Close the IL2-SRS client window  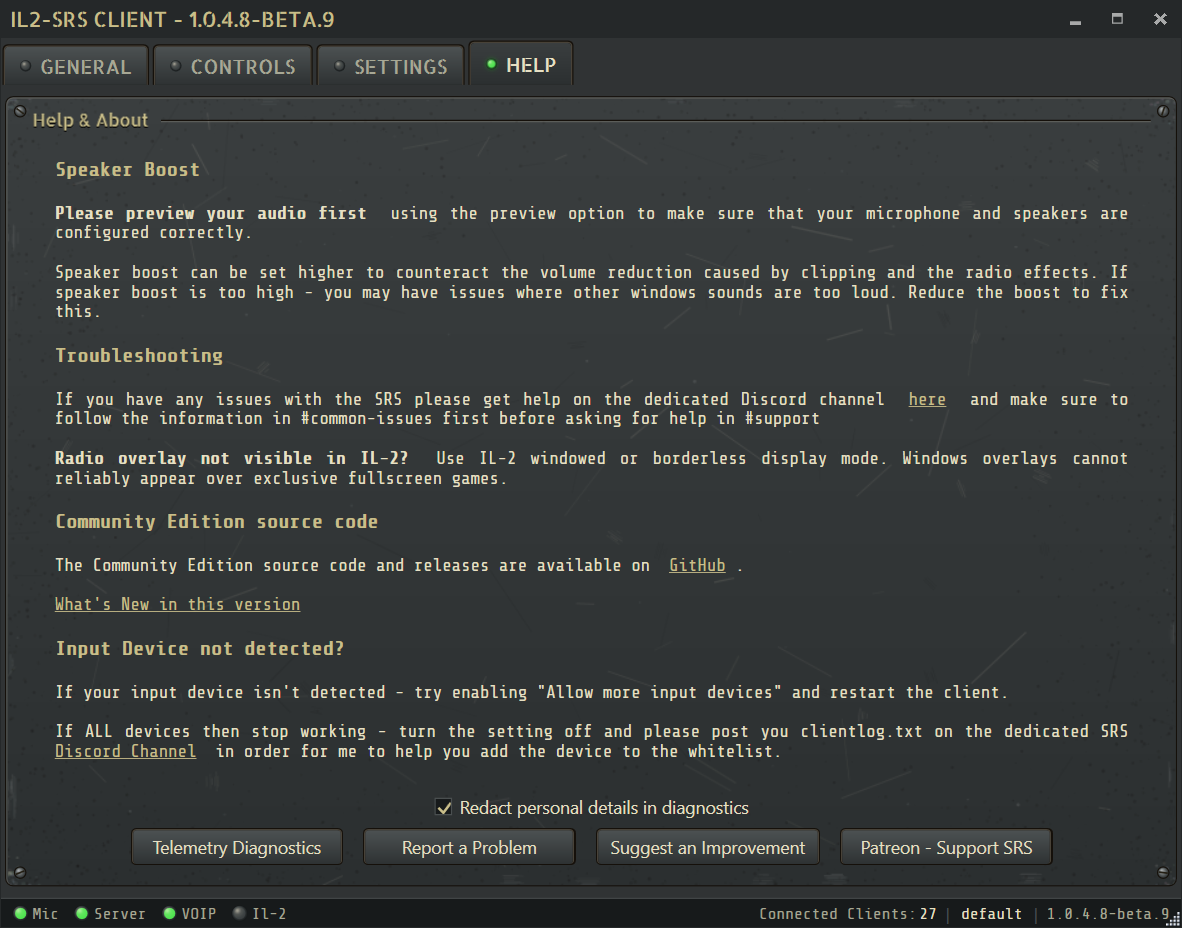[x=1160, y=19]
